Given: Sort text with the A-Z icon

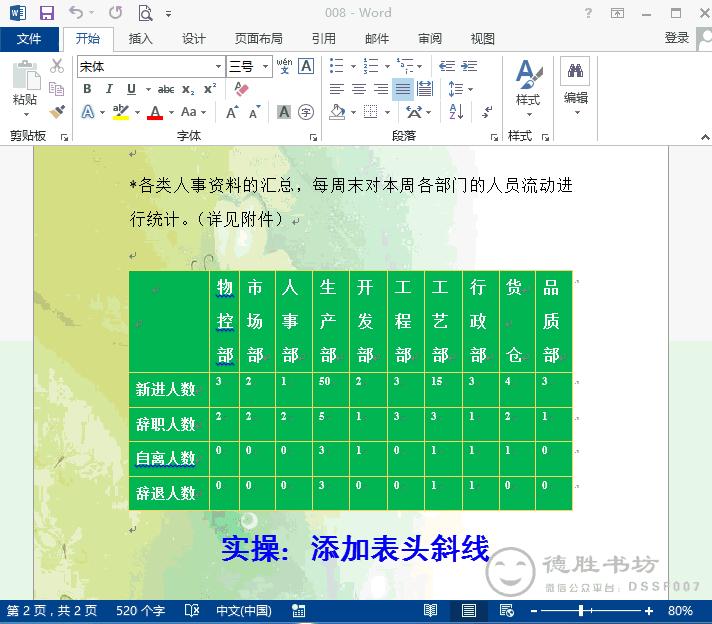Looking at the screenshot, I should [456, 112].
